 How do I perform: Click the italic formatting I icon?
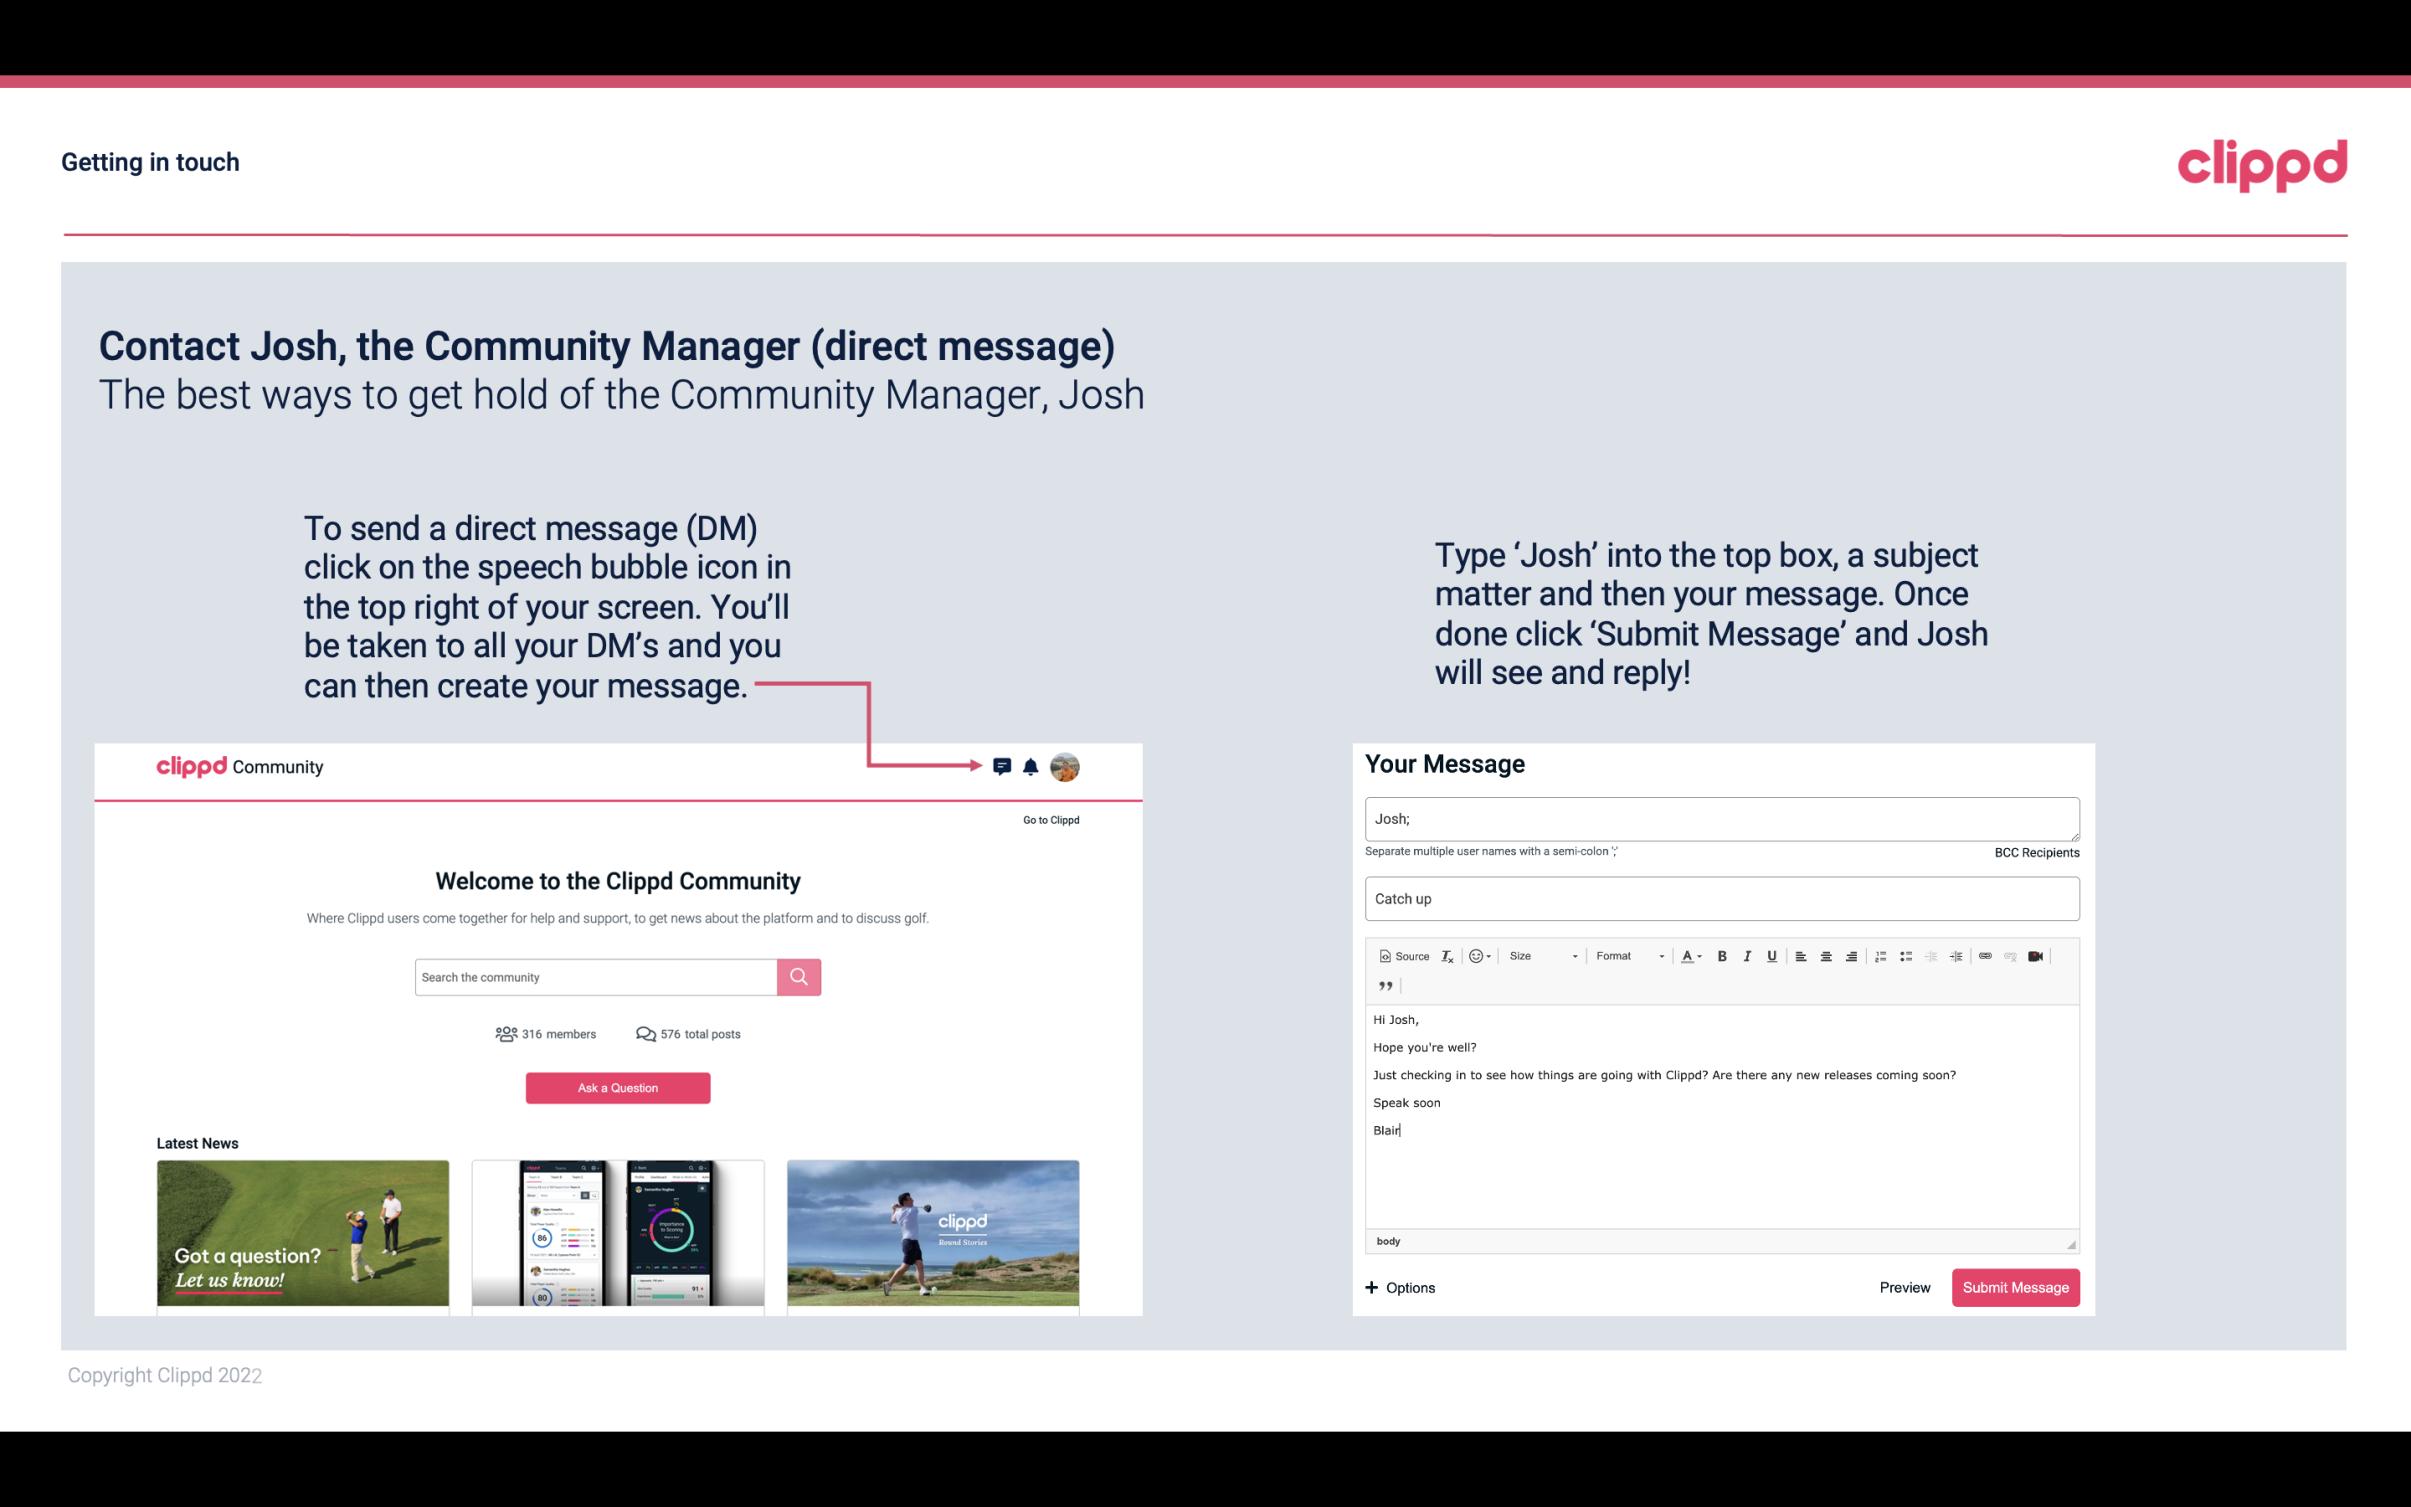pos(1748,955)
